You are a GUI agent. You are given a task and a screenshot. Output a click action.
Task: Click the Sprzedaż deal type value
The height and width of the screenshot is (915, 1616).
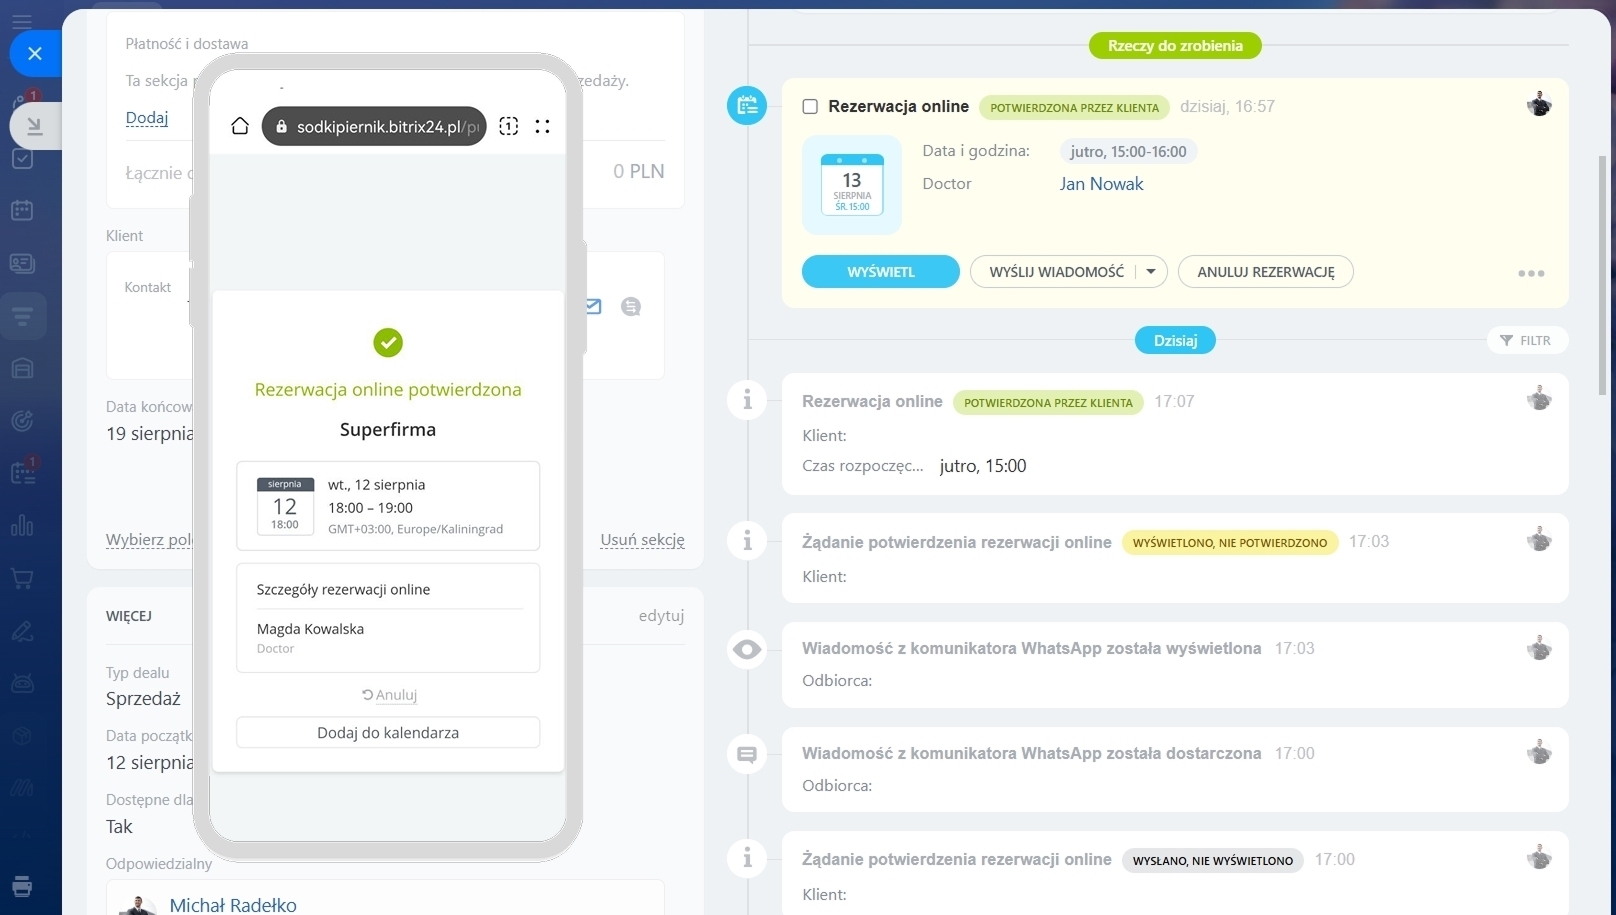pyautogui.click(x=143, y=699)
